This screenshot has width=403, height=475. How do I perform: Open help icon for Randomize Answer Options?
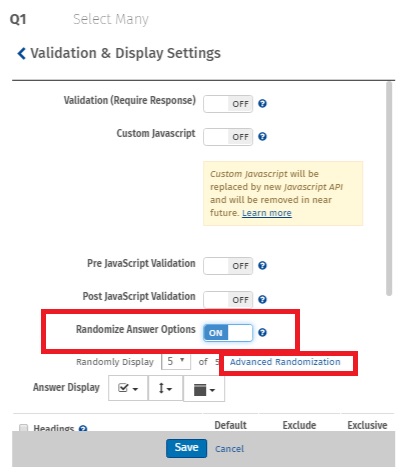[x=262, y=333]
